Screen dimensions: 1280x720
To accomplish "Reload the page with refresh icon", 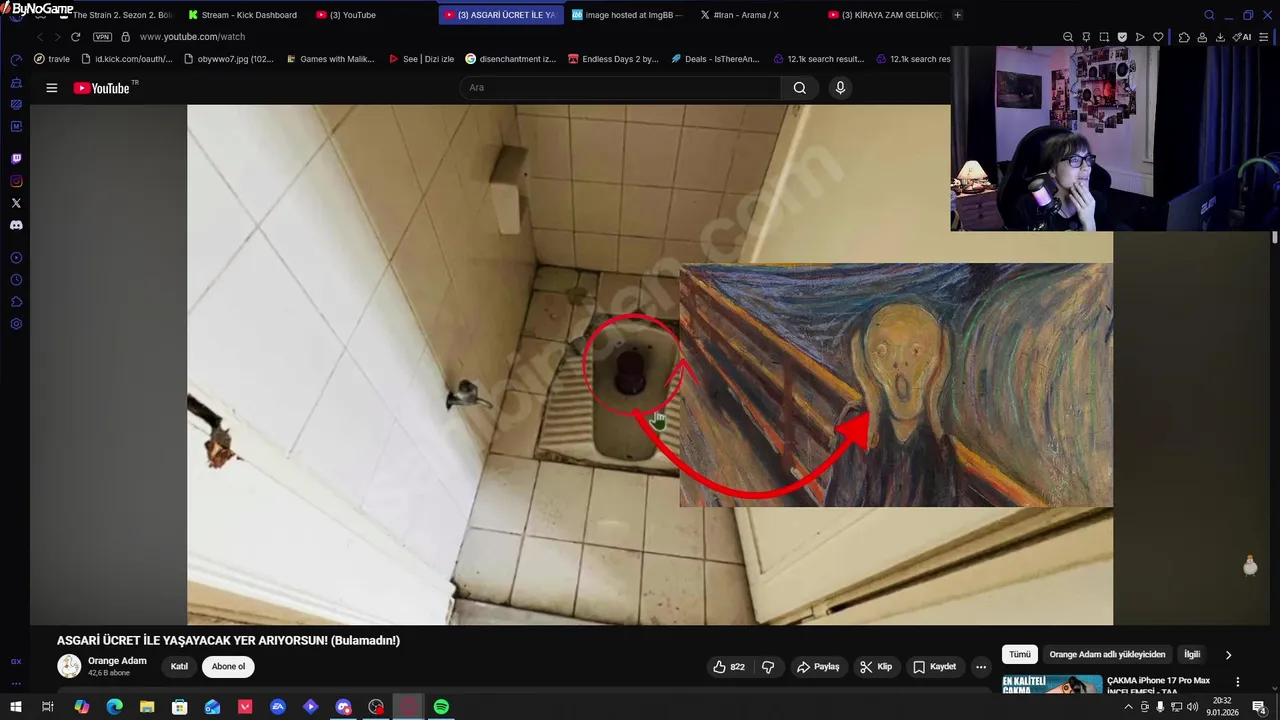I will click(x=75, y=37).
